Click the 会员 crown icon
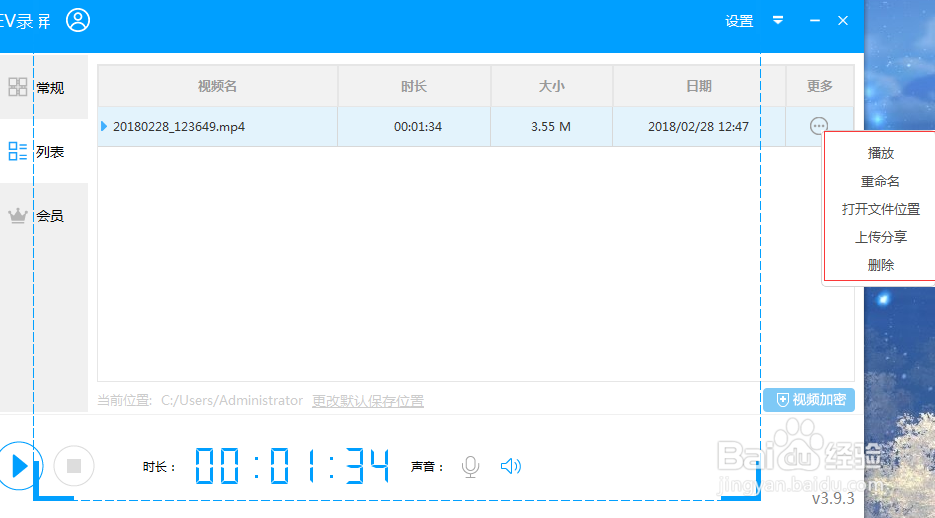 click(18, 215)
